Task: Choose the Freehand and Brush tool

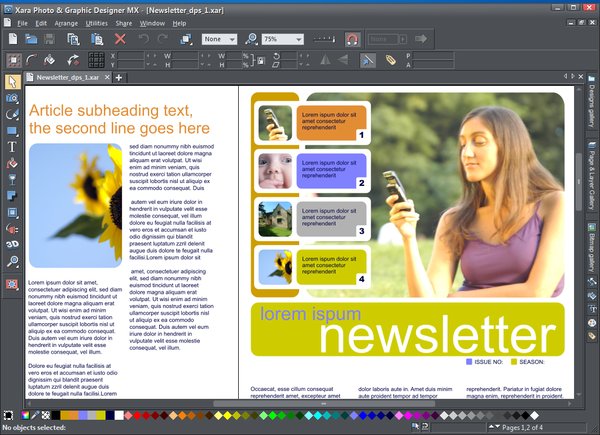Action: [x=12, y=114]
